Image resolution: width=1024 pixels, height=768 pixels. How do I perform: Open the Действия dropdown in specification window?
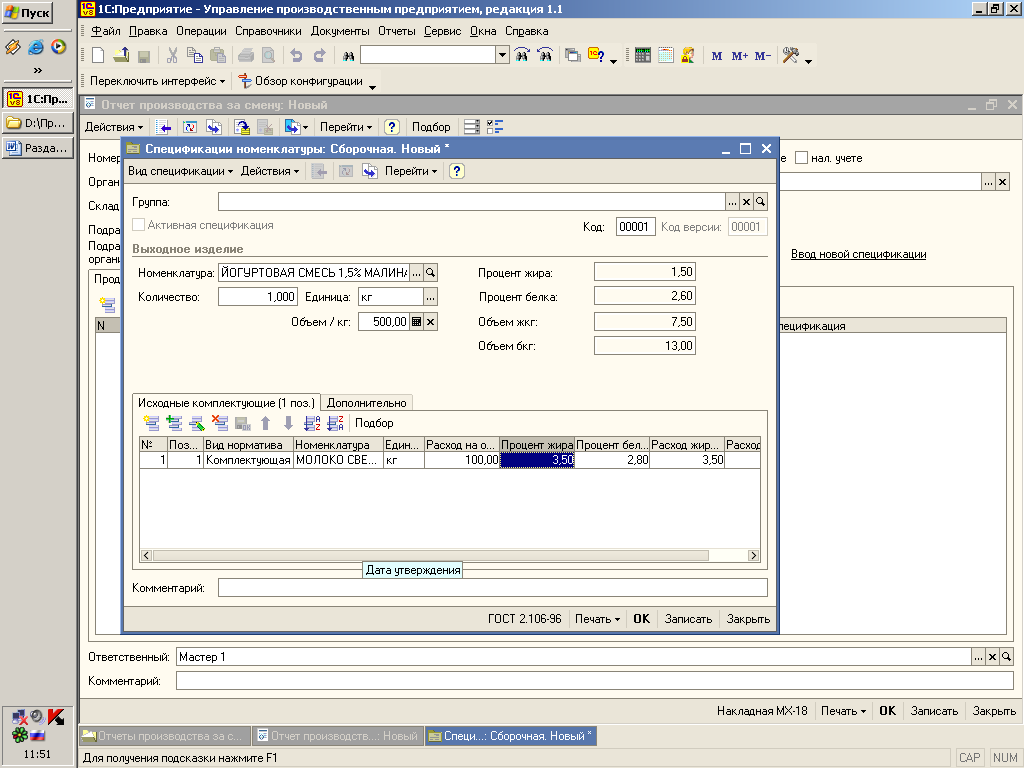(x=270, y=171)
